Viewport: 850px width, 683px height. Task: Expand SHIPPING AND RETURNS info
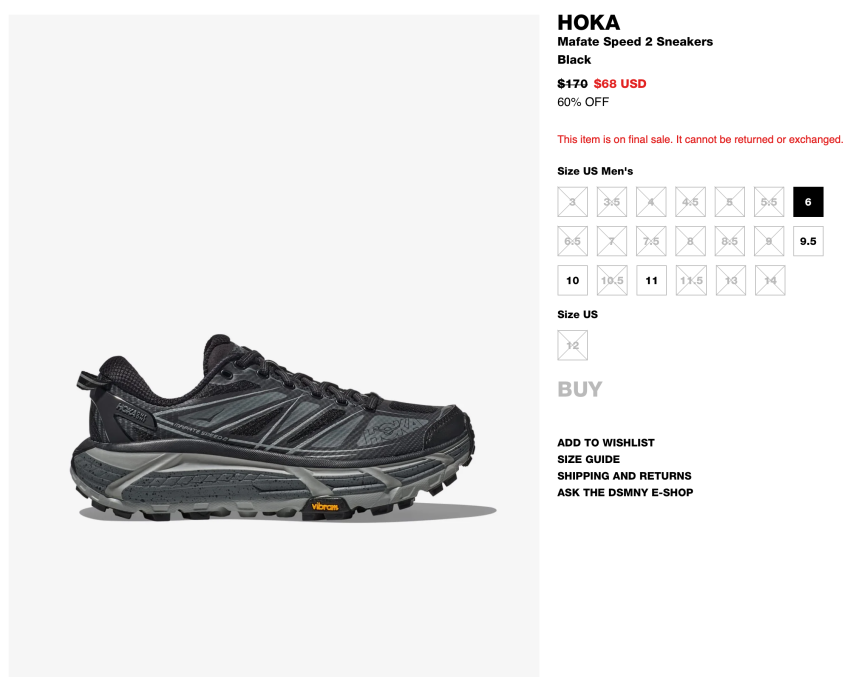pyautogui.click(x=624, y=476)
